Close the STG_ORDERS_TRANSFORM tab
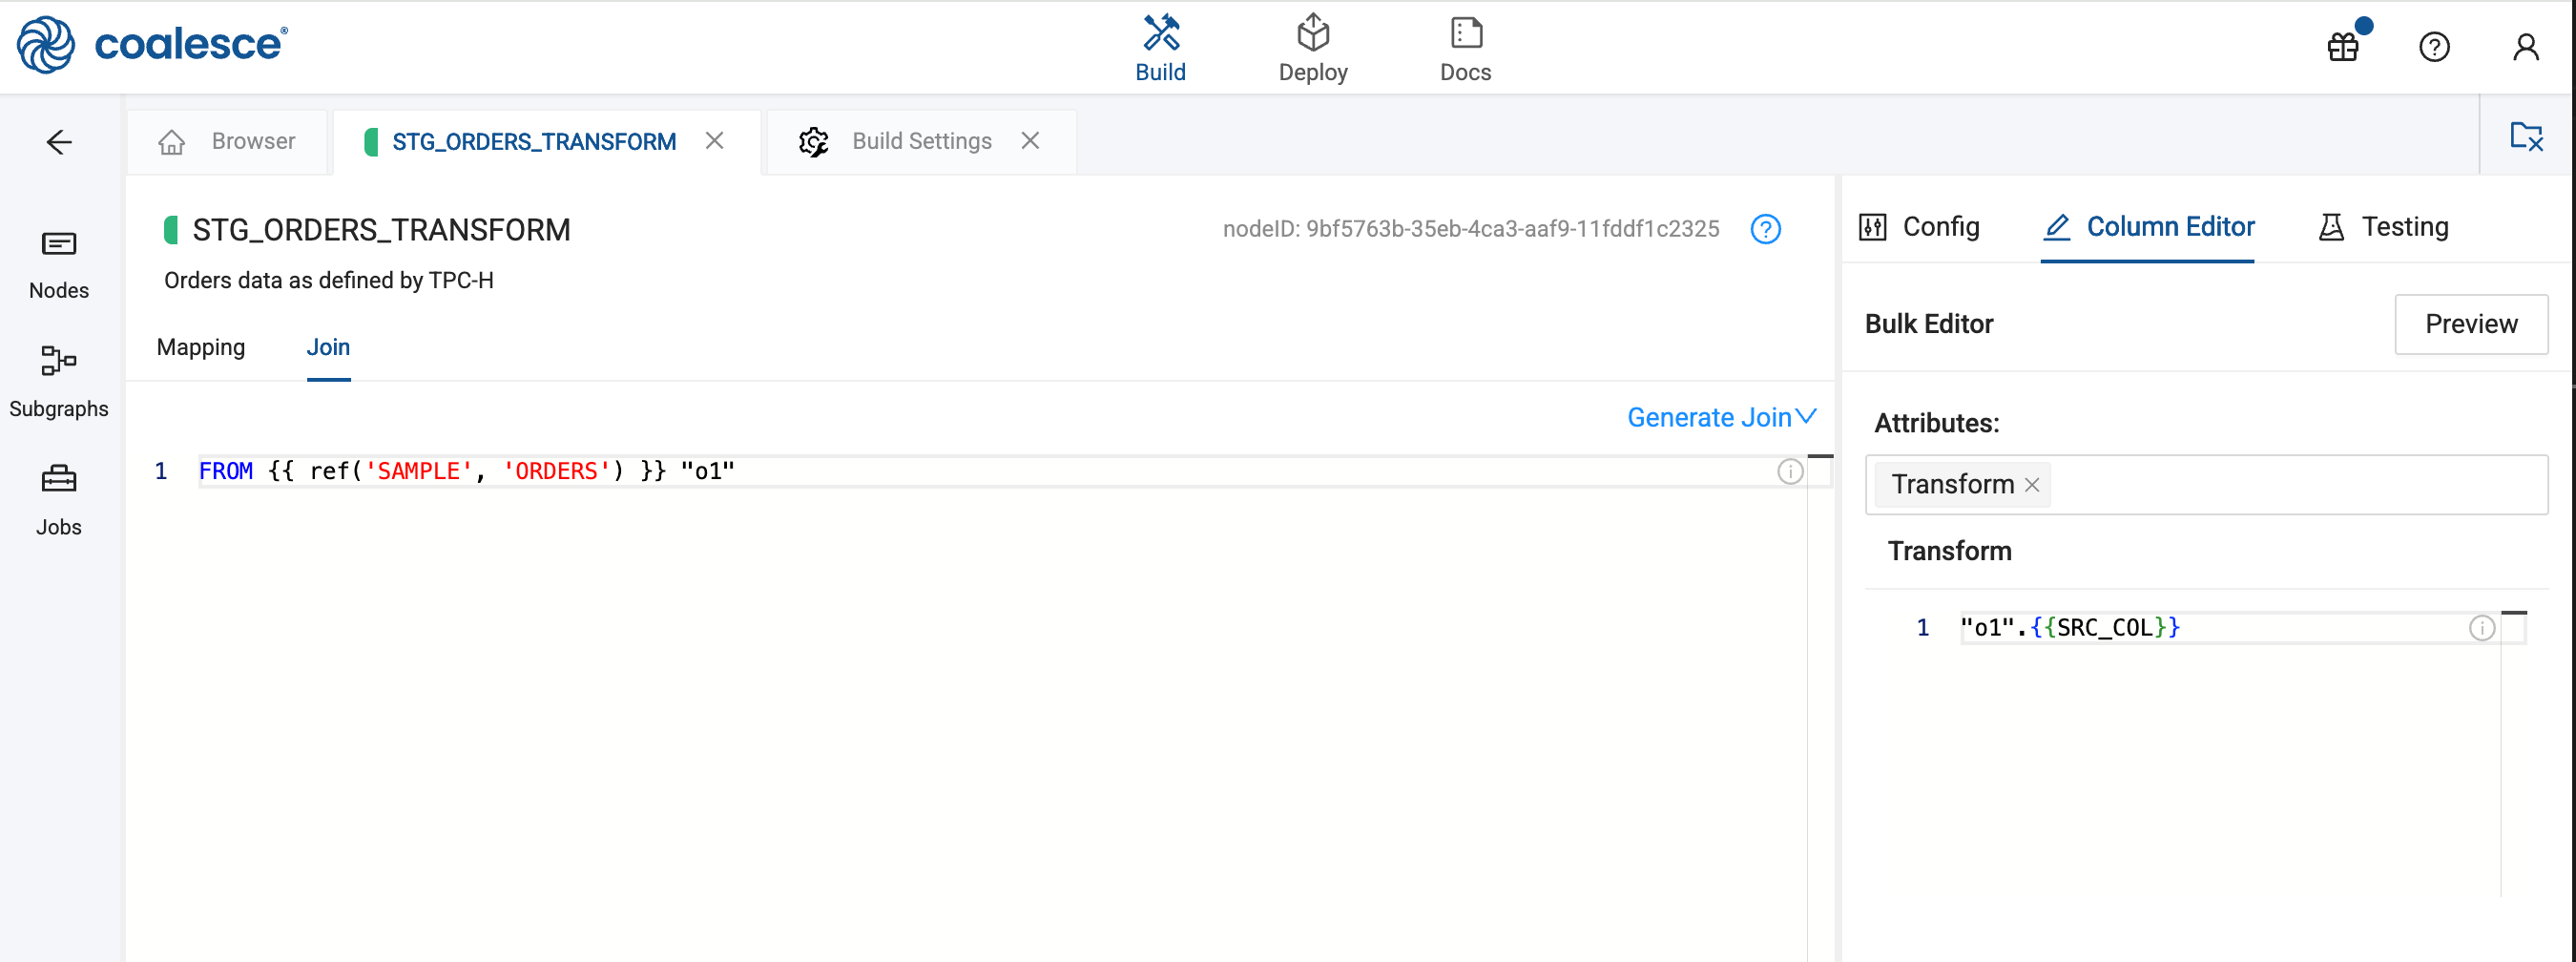This screenshot has width=2576, height=962. (x=714, y=141)
